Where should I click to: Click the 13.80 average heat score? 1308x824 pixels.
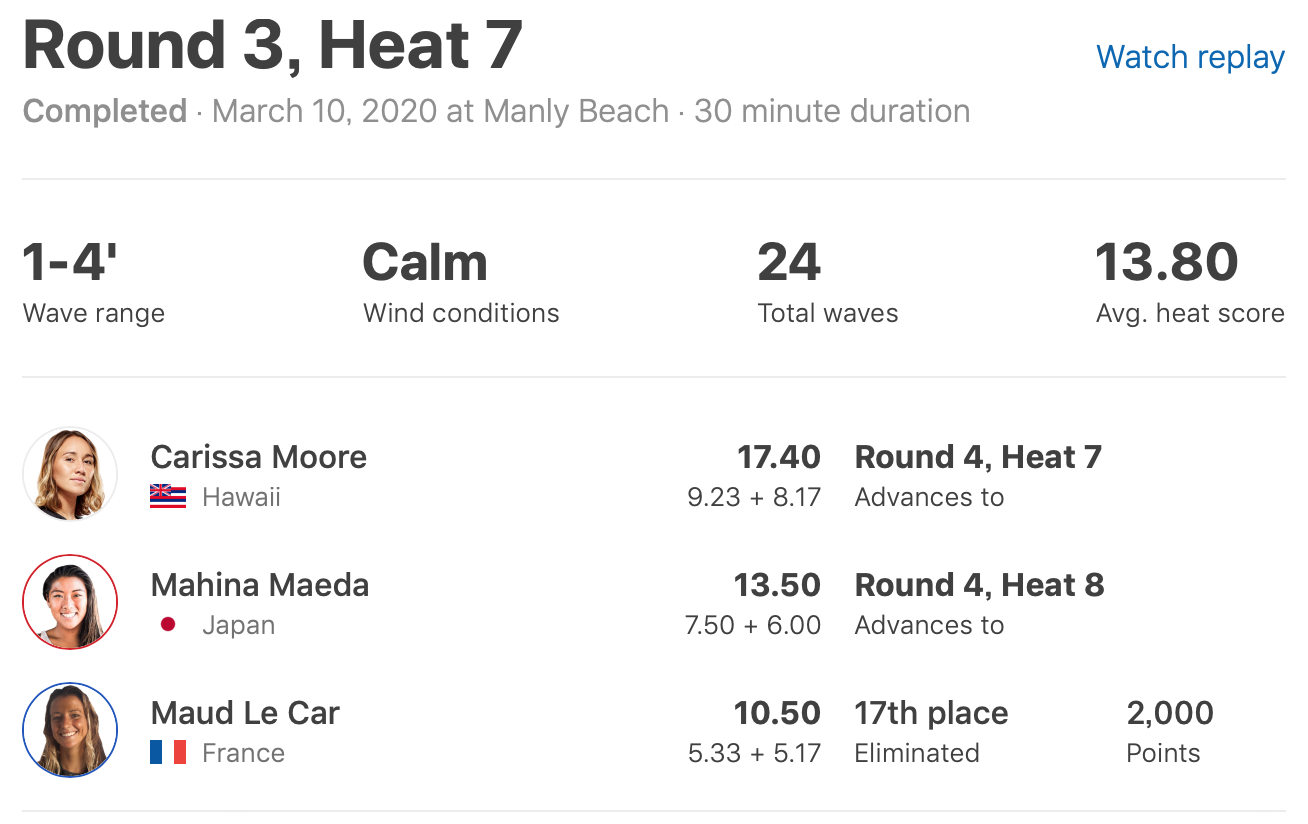(x=1166, y=263)
